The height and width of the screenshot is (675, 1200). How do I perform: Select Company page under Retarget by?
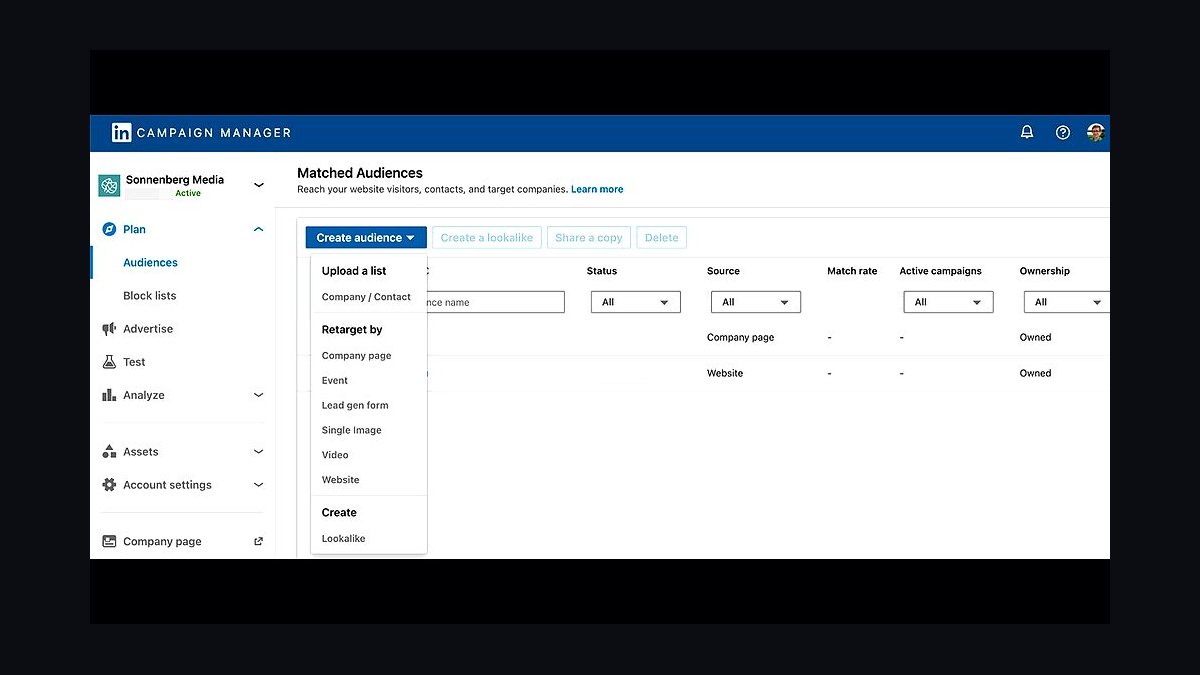[357, 356]
